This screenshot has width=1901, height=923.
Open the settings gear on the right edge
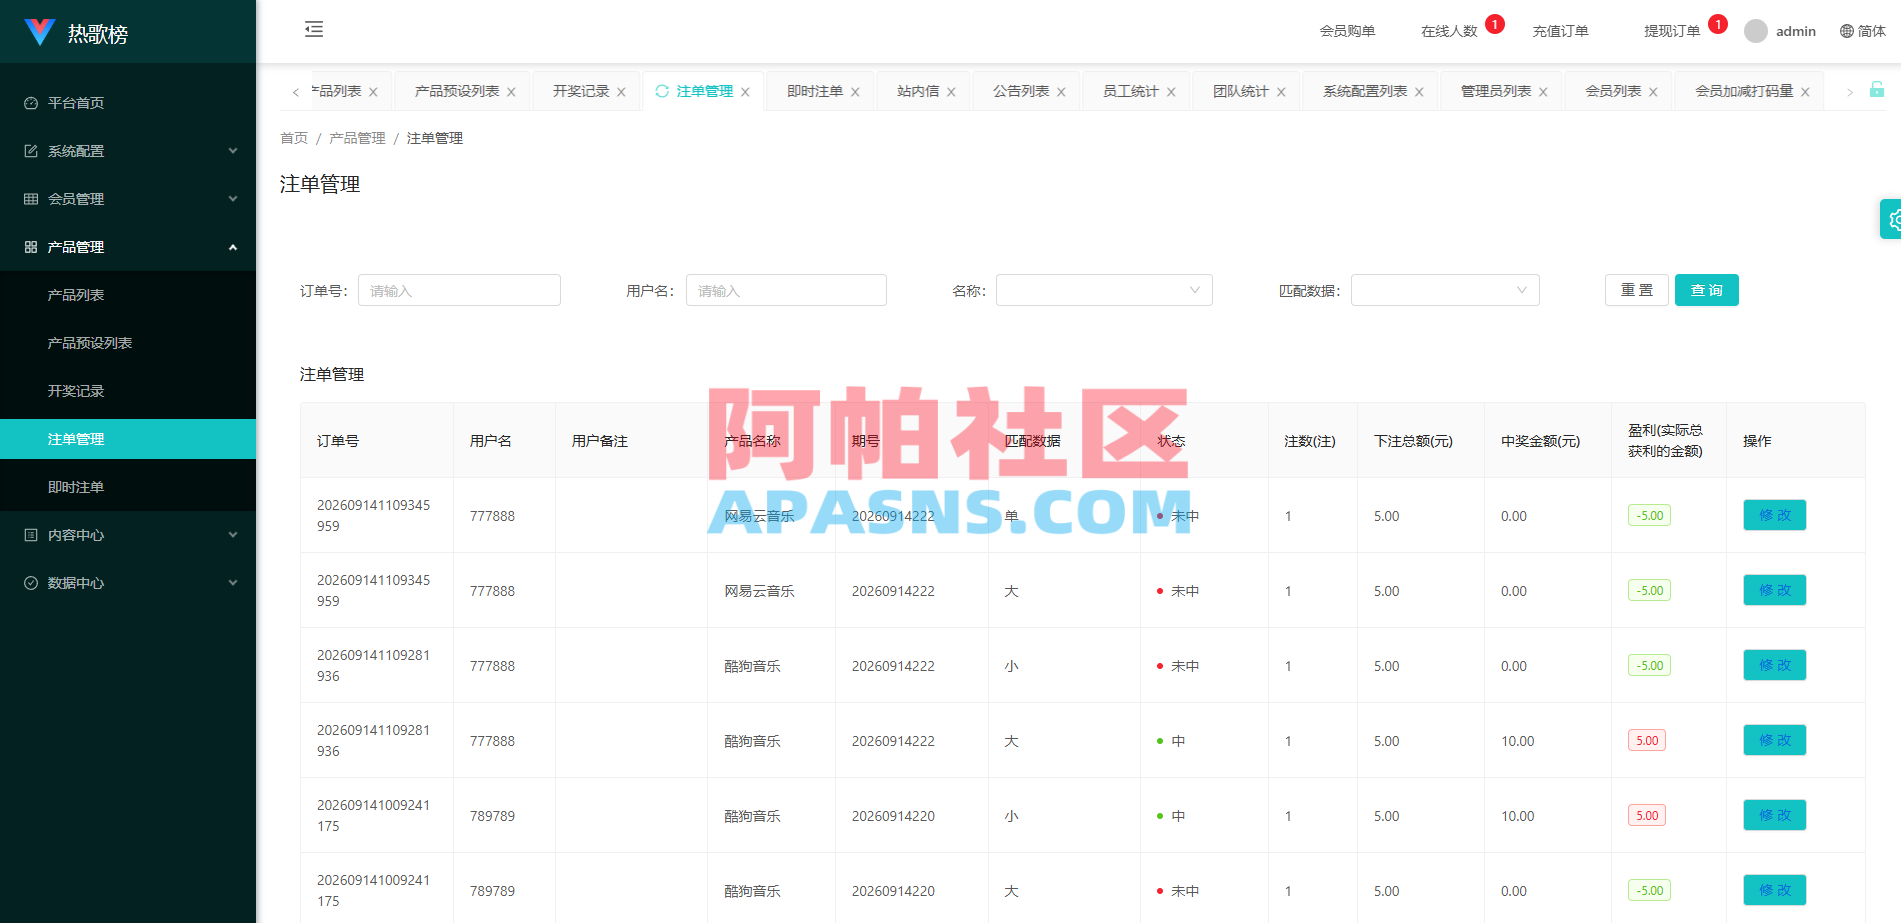click(1892, 219)
